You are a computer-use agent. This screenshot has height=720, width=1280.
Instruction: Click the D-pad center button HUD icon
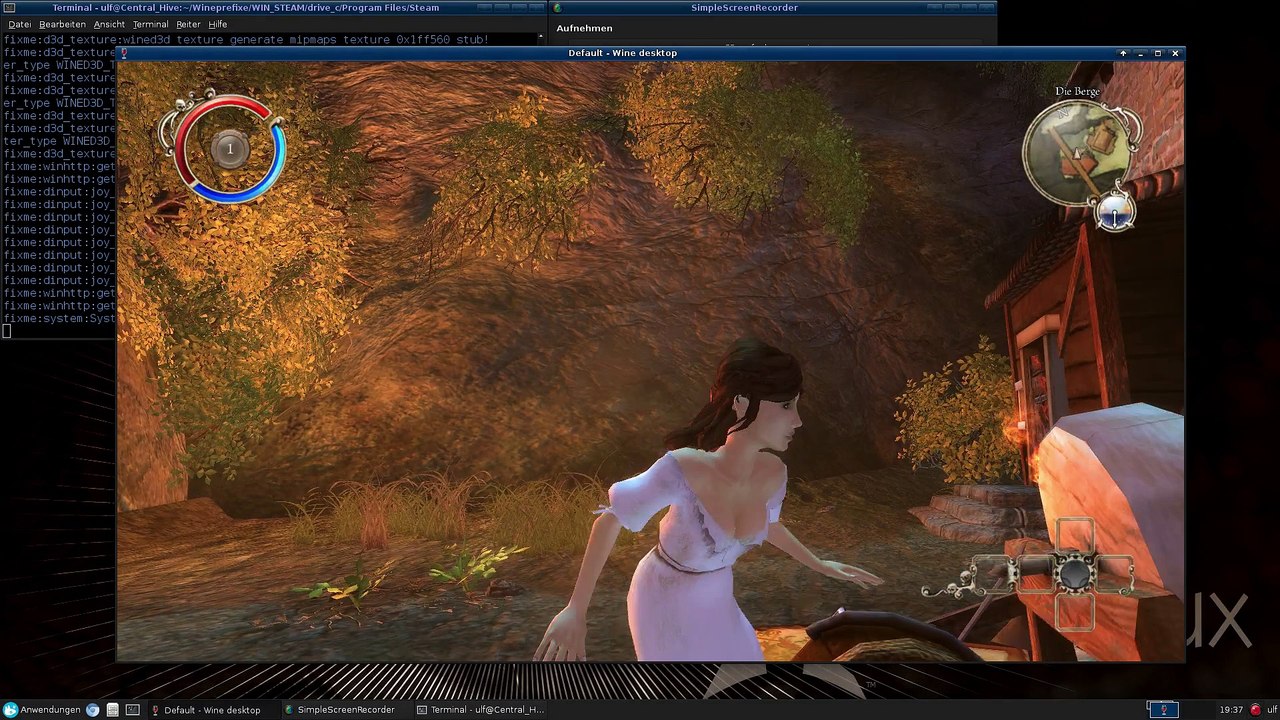click(1075, 574)
